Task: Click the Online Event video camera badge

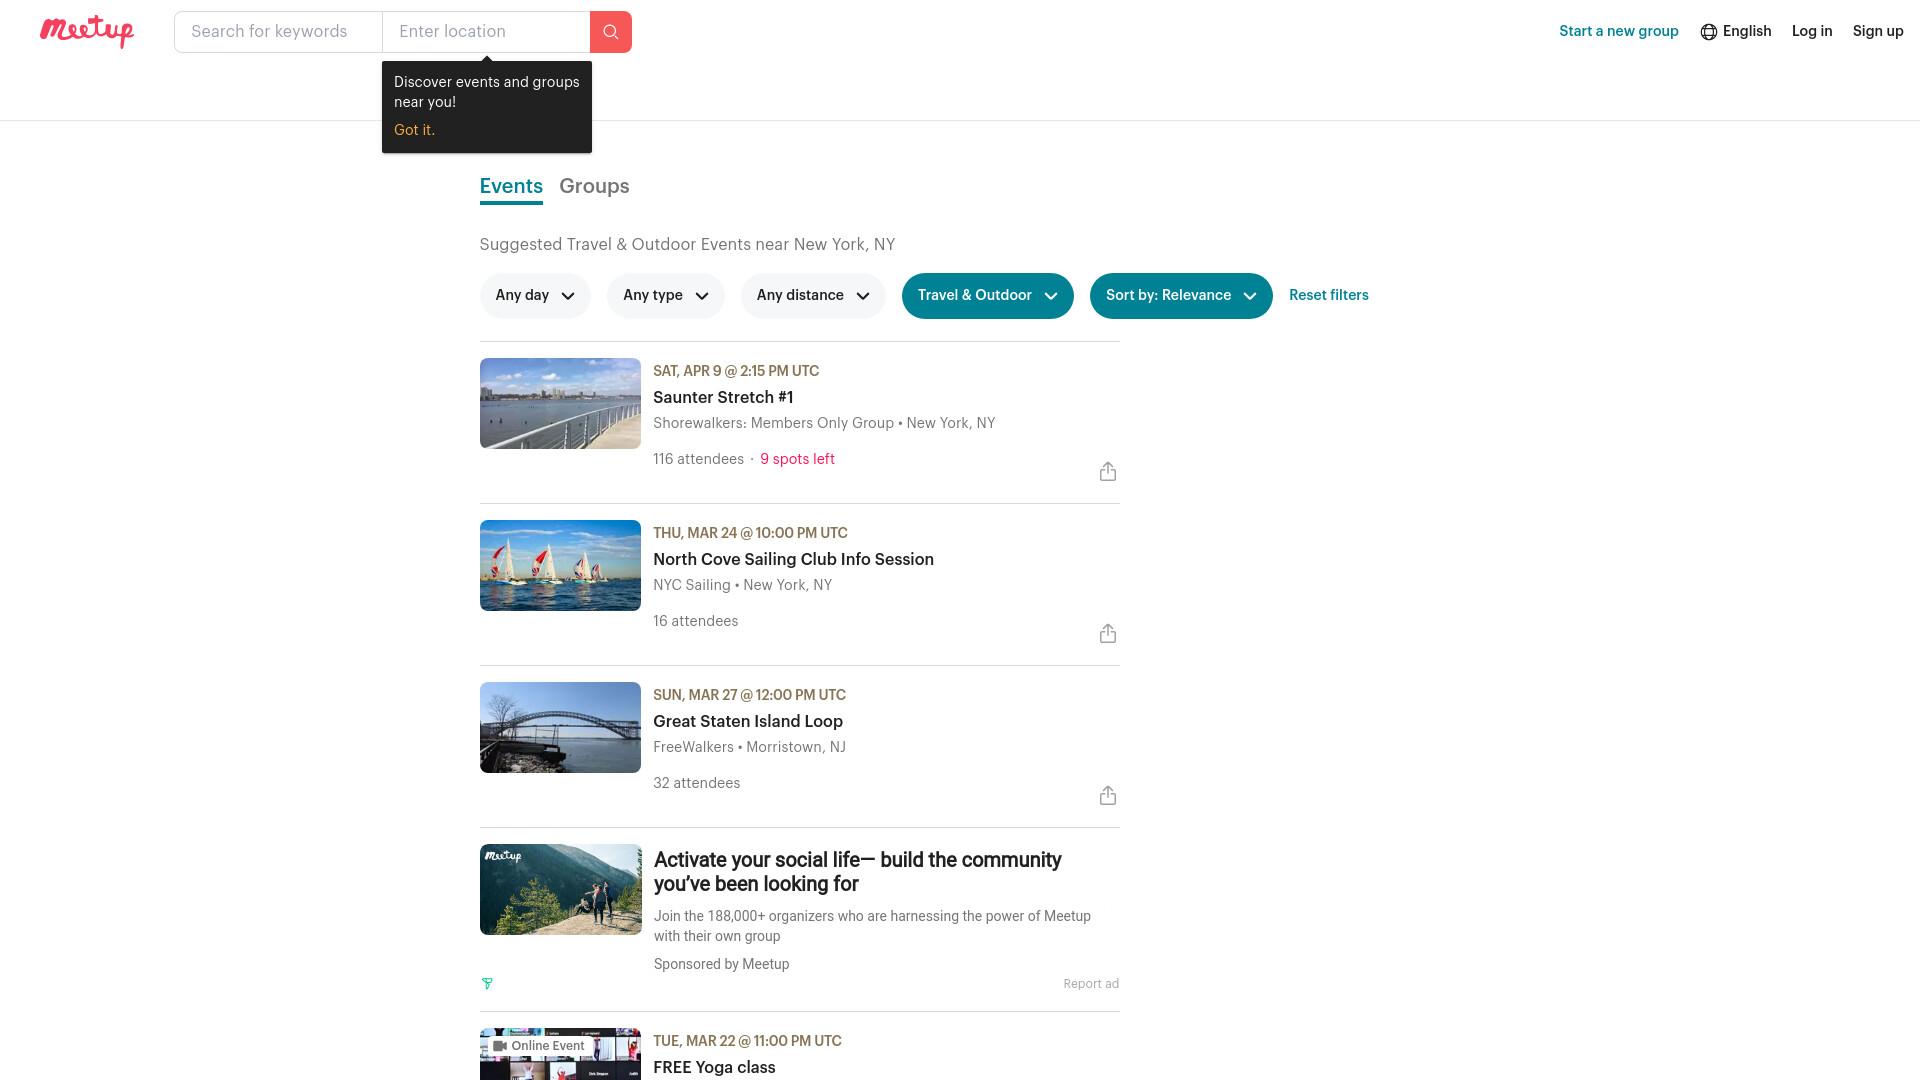Action: 539,1046
